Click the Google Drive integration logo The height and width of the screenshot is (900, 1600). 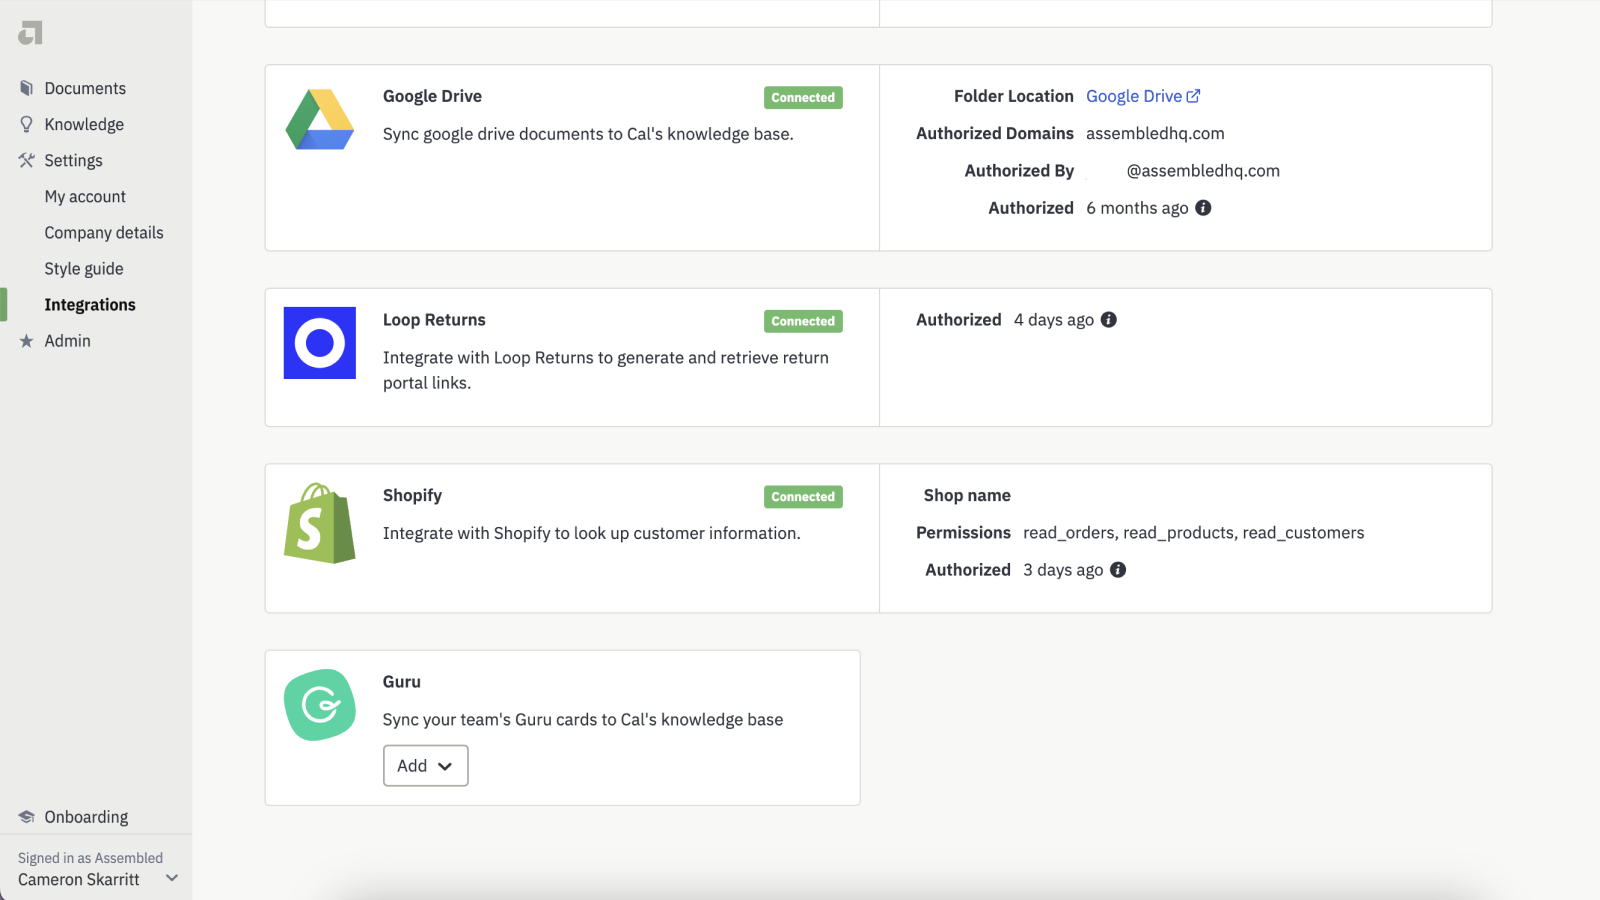pyautogui.click(x=319, y=119)
